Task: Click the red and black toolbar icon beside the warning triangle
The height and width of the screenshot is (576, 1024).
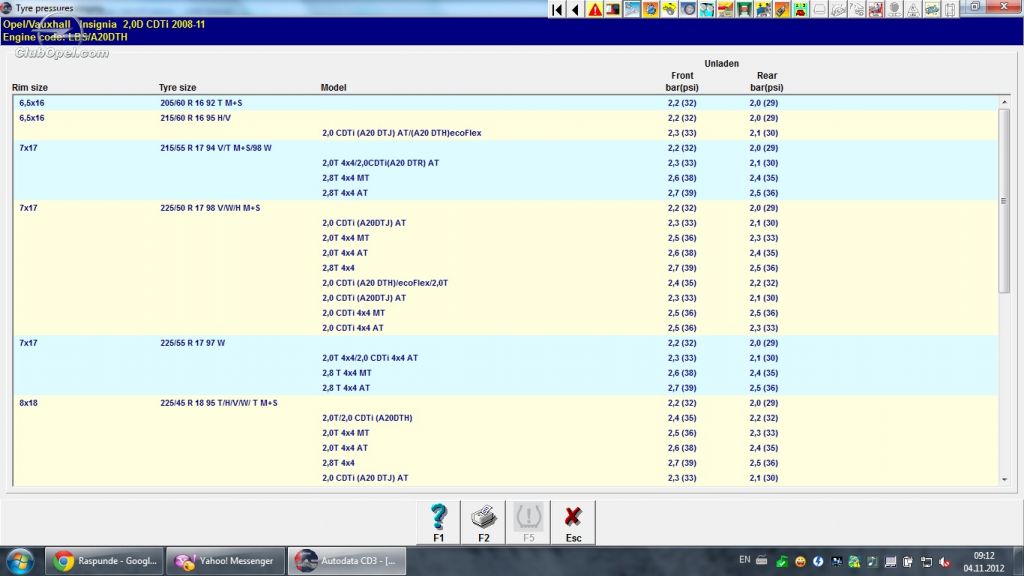Action: [613, 9]
